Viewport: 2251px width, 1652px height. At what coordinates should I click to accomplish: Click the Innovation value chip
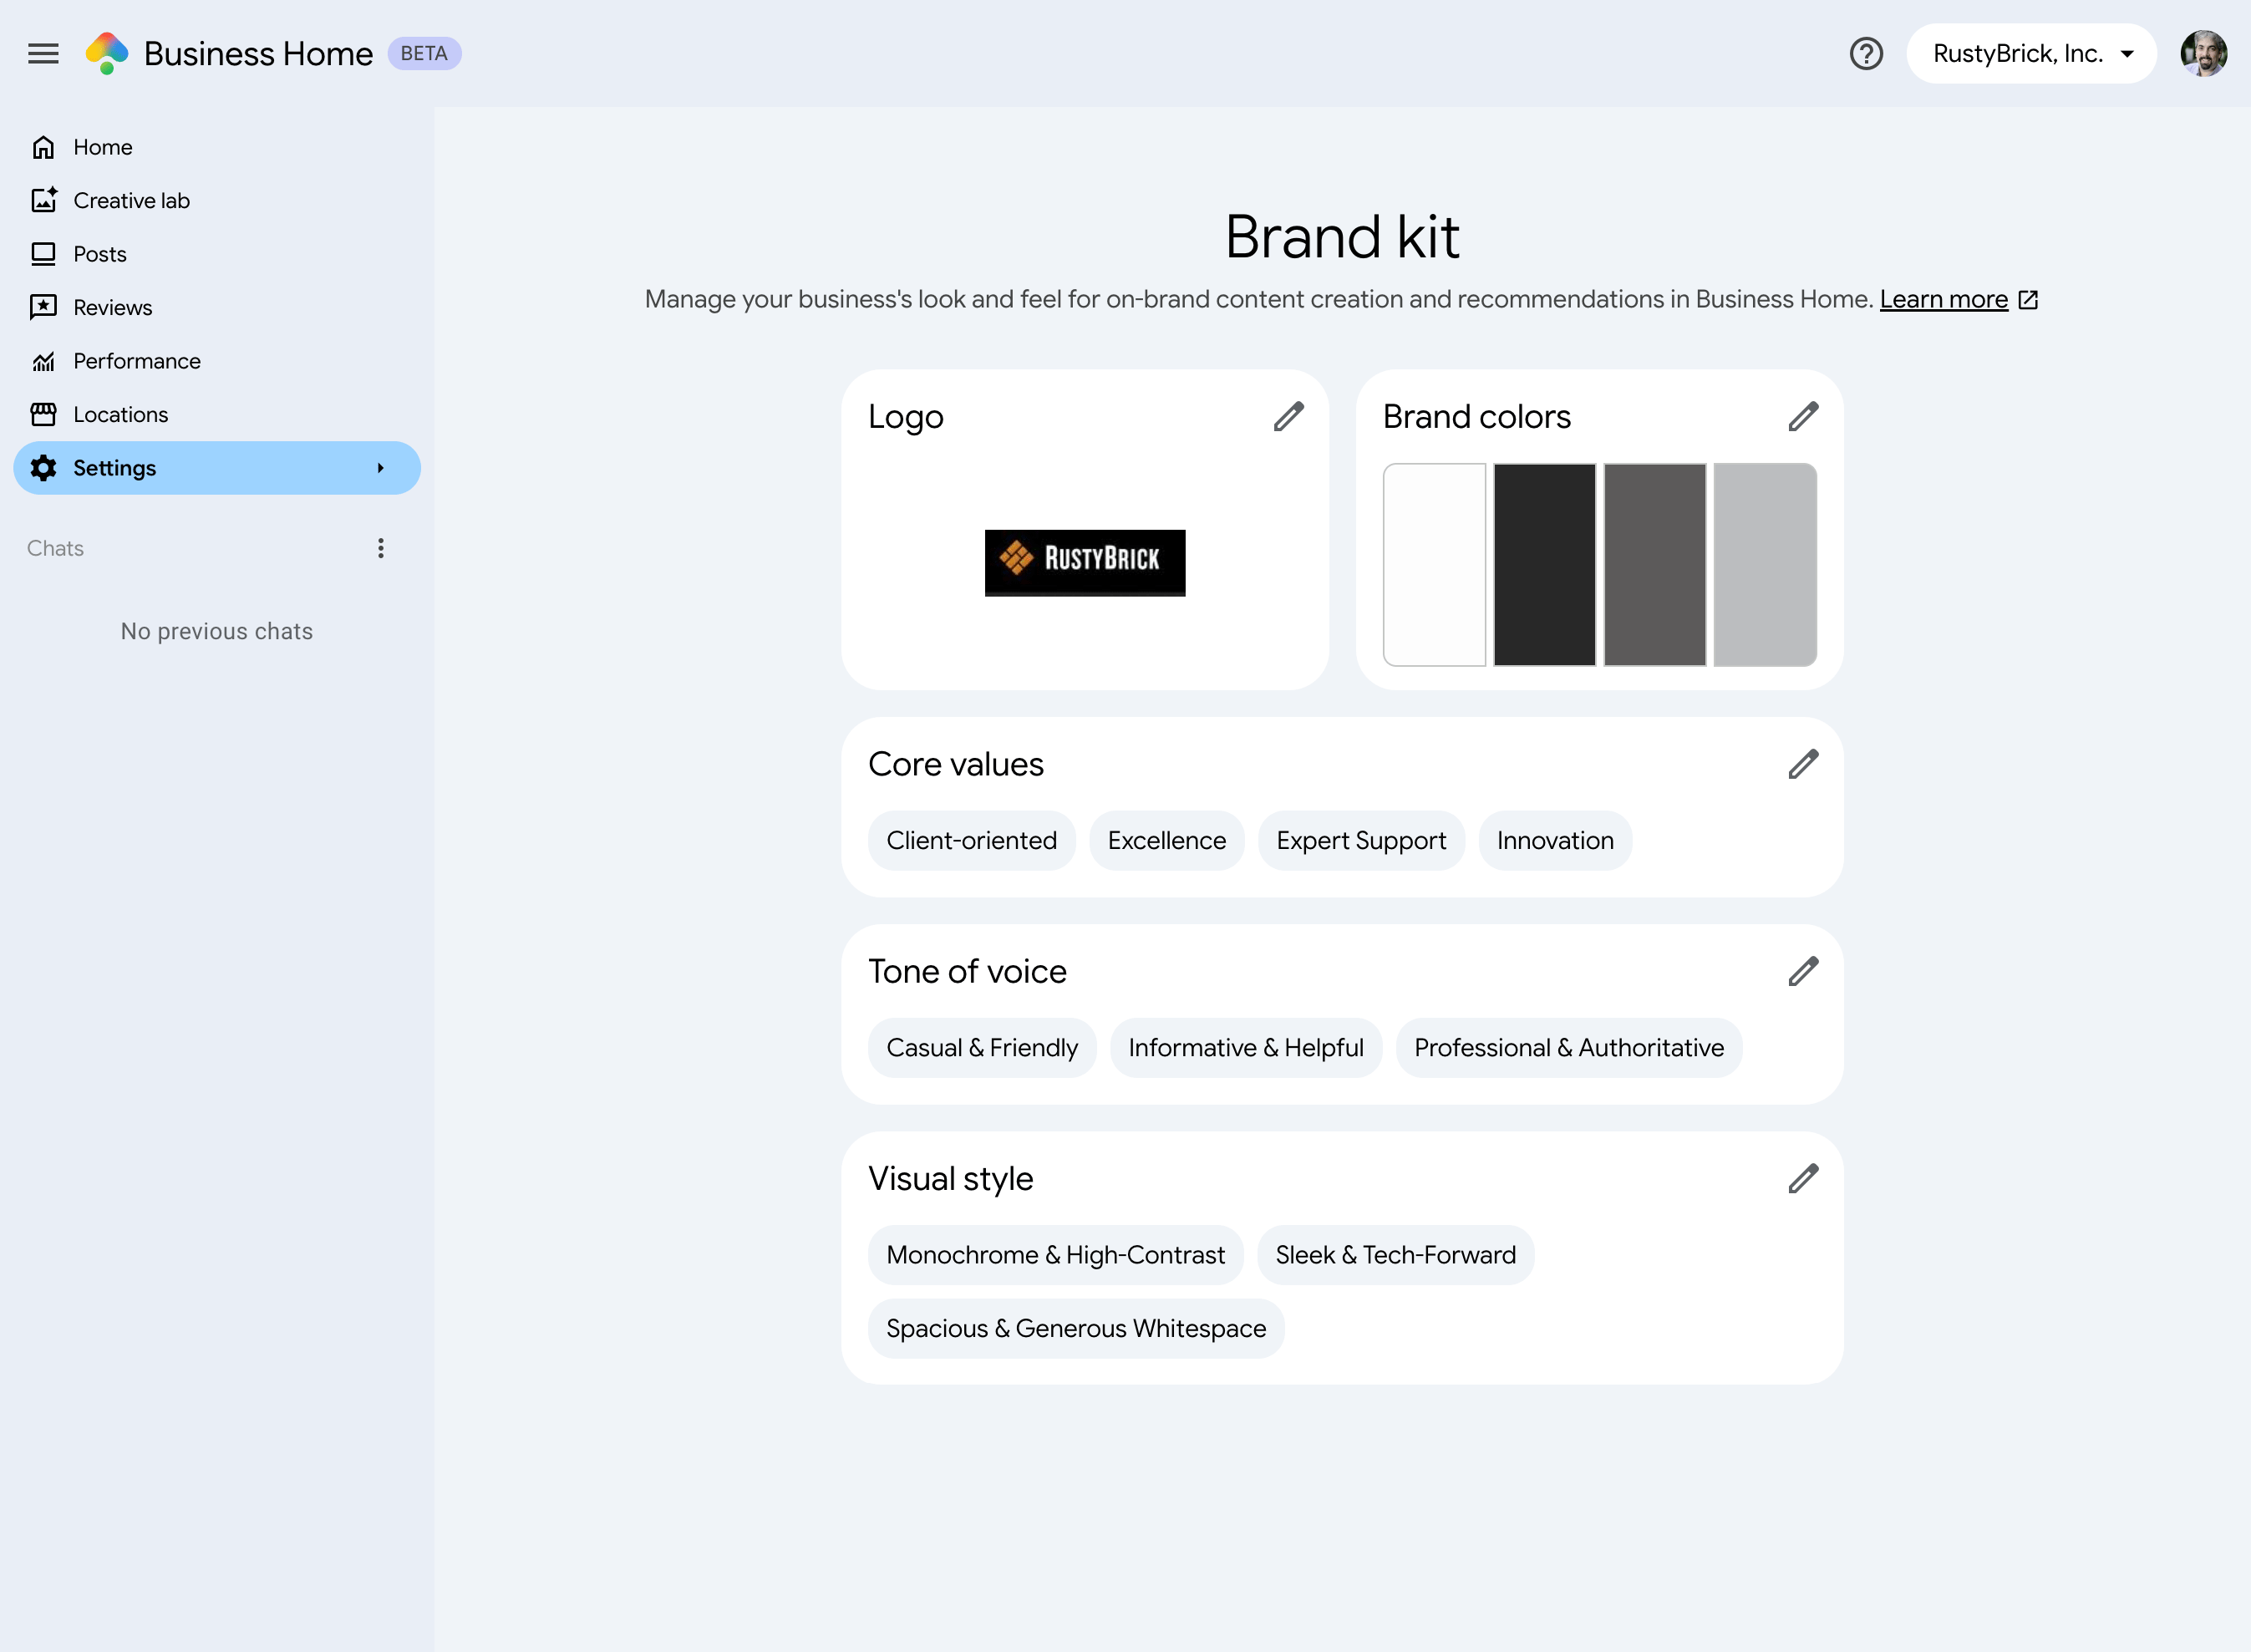(1555, 841)
